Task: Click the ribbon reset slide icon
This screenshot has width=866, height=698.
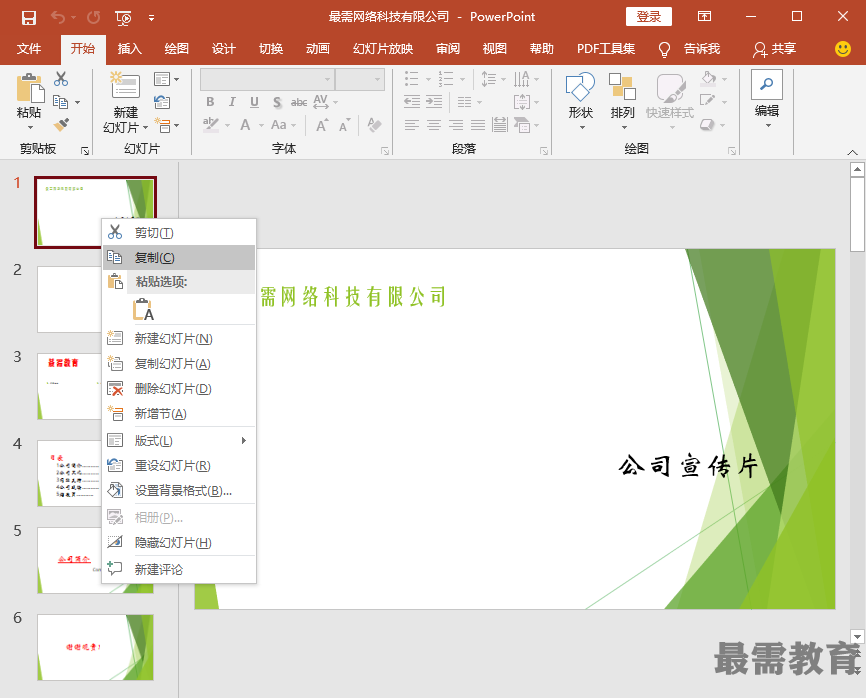Action: tap(162, 102)
